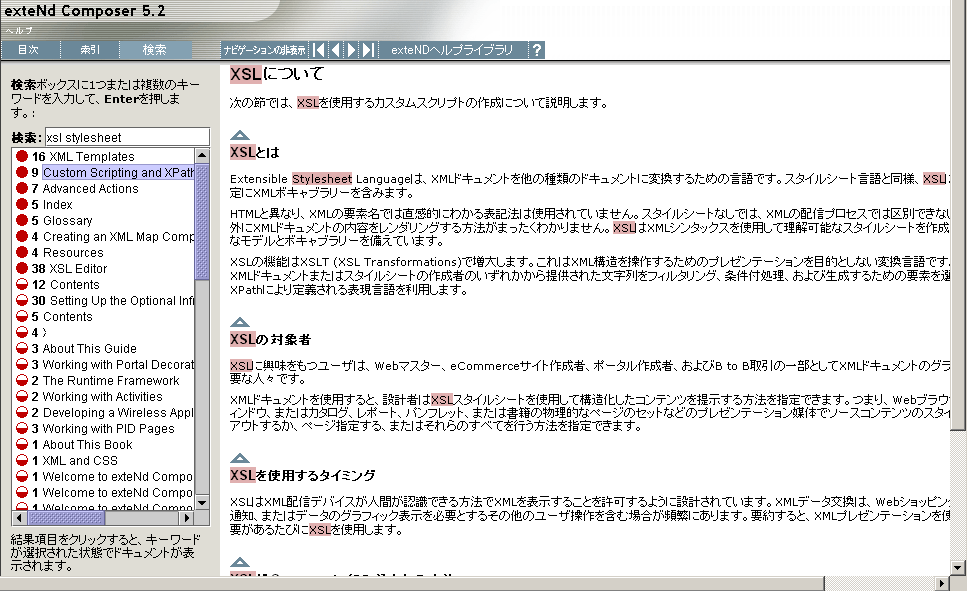The image size is (969, 591).
Task: Click relevance icon beside 38 XSL Editor
Action: pos(22,268)
